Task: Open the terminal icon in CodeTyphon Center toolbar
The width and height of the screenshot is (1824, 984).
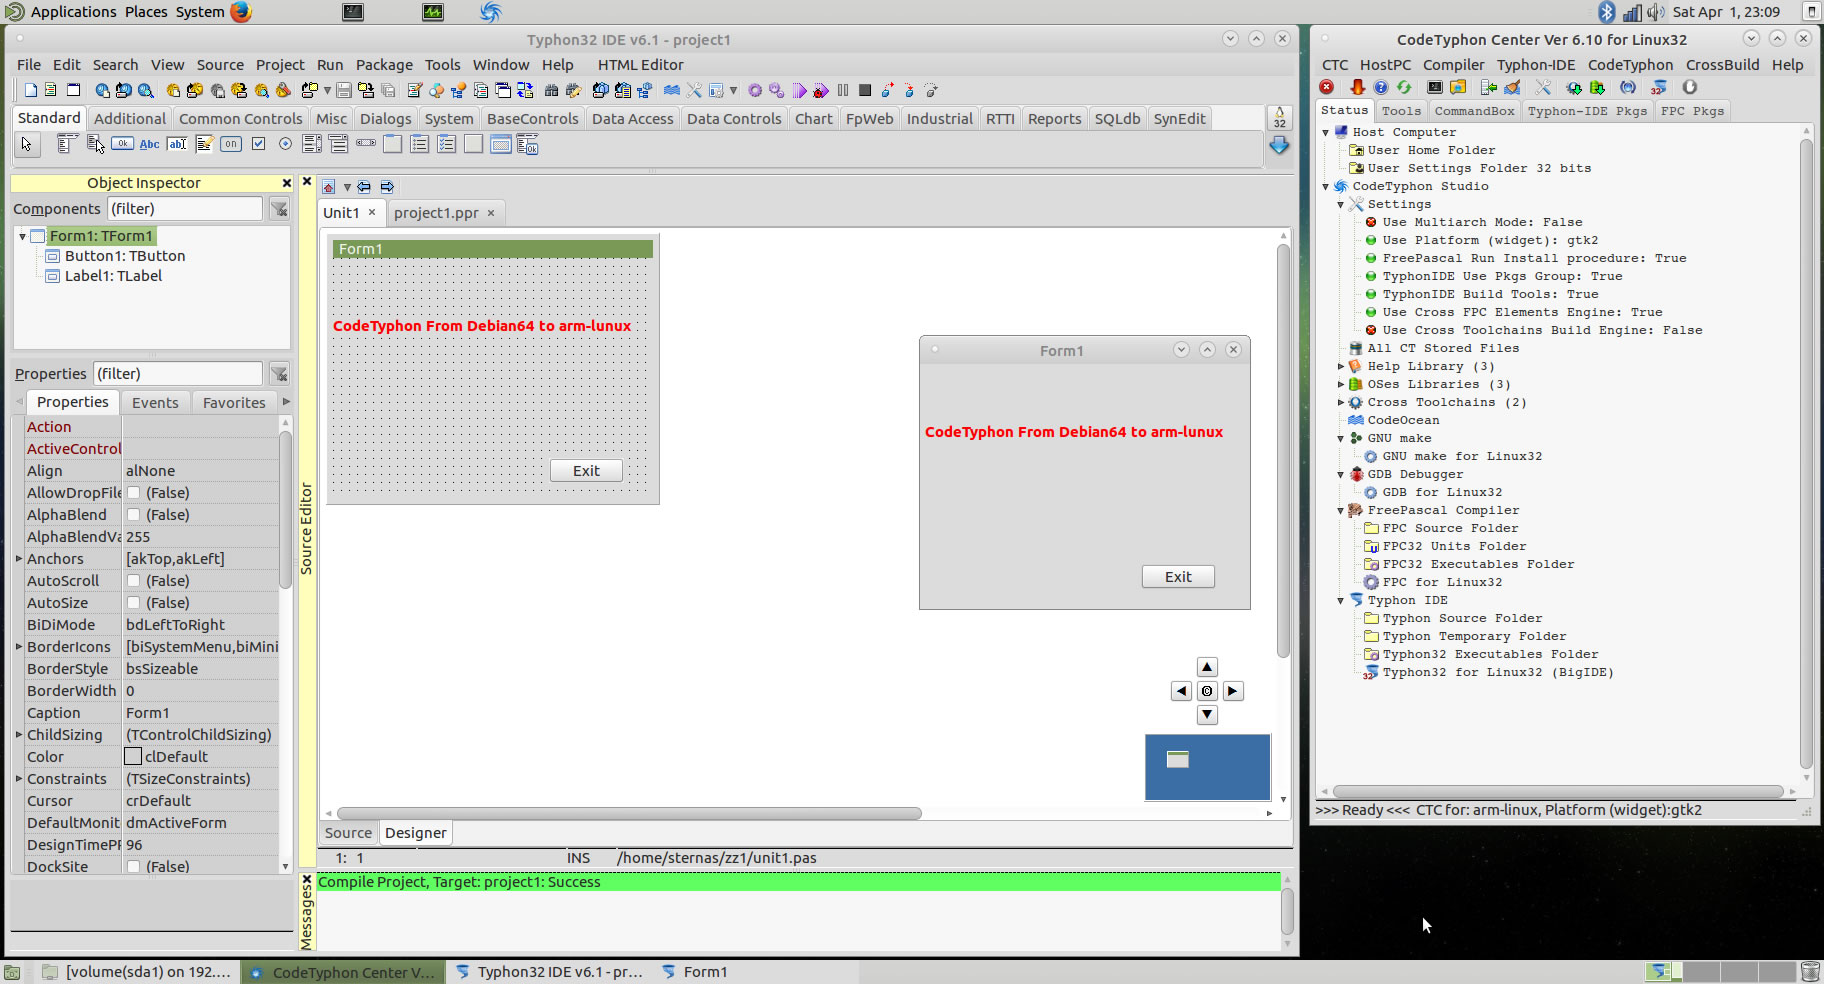Action: click(1435, 87)
